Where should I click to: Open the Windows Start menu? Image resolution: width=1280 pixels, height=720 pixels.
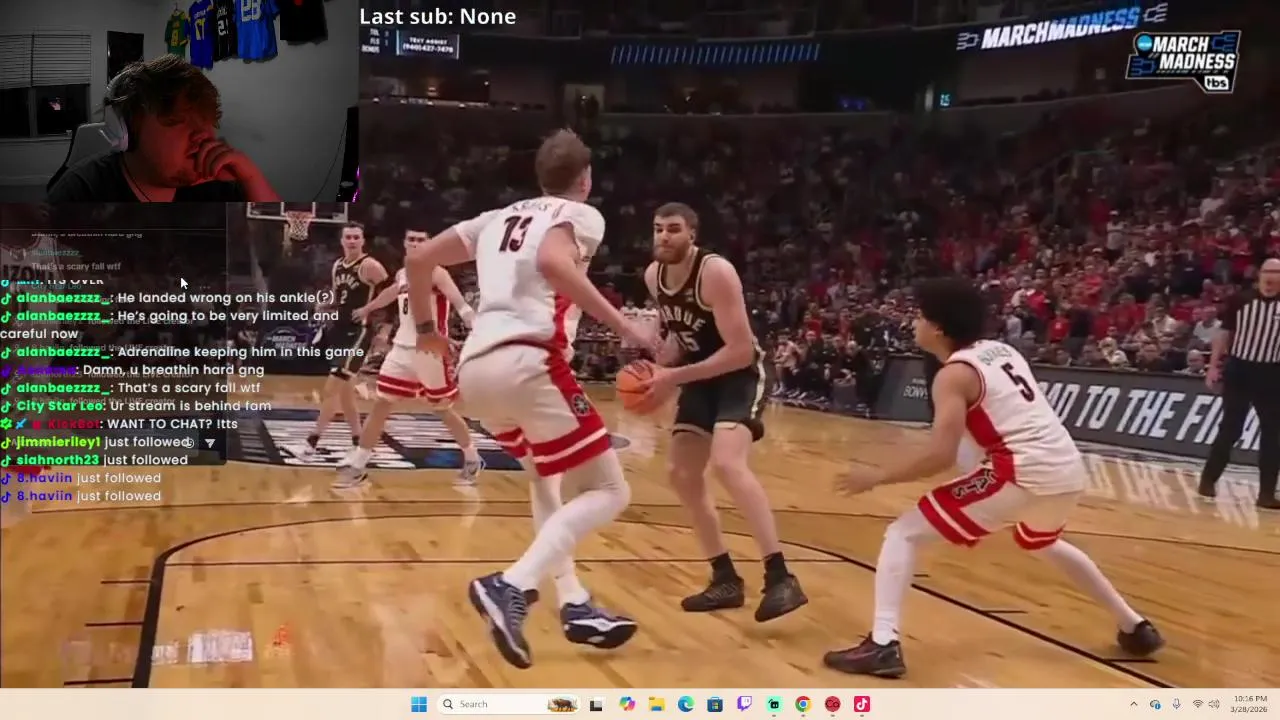coord(419,704)
